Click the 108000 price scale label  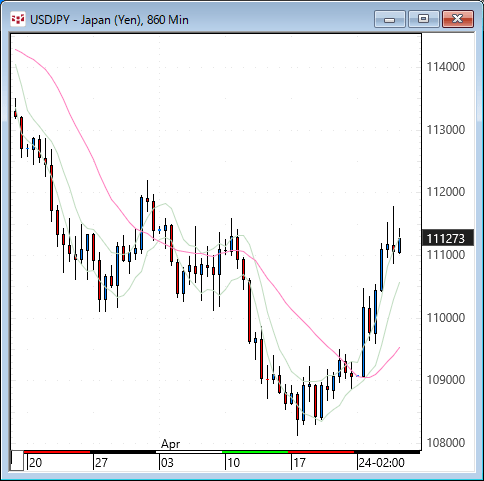(446, 443)
